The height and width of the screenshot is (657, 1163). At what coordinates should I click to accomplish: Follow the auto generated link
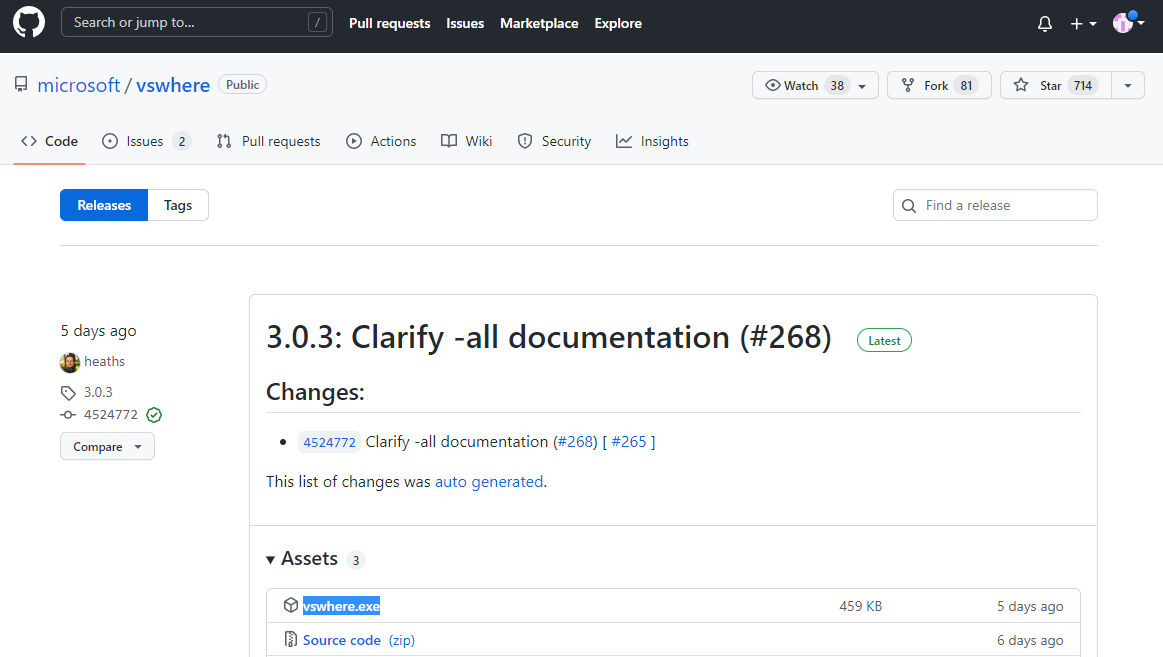(x=489, y=482)
